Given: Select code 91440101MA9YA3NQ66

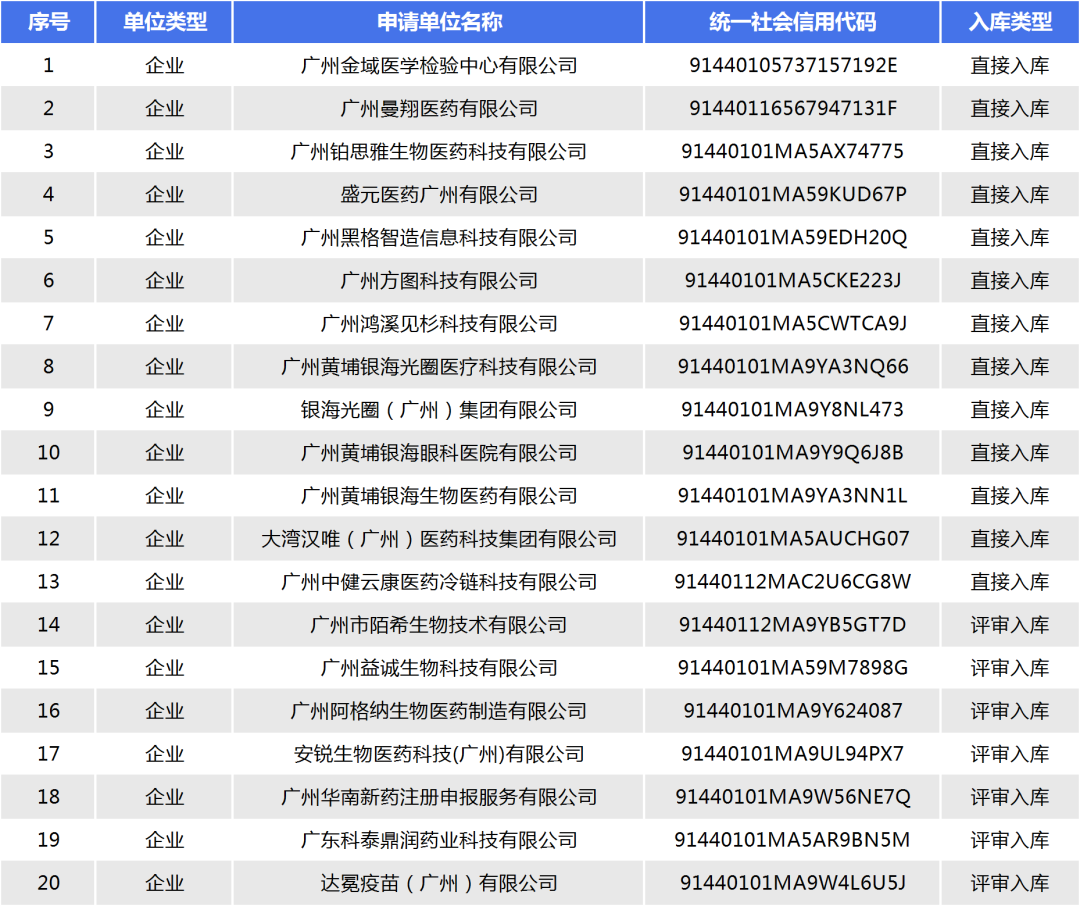Looking at the screenshot, I should pyautogui.click(x=793, y=367).
